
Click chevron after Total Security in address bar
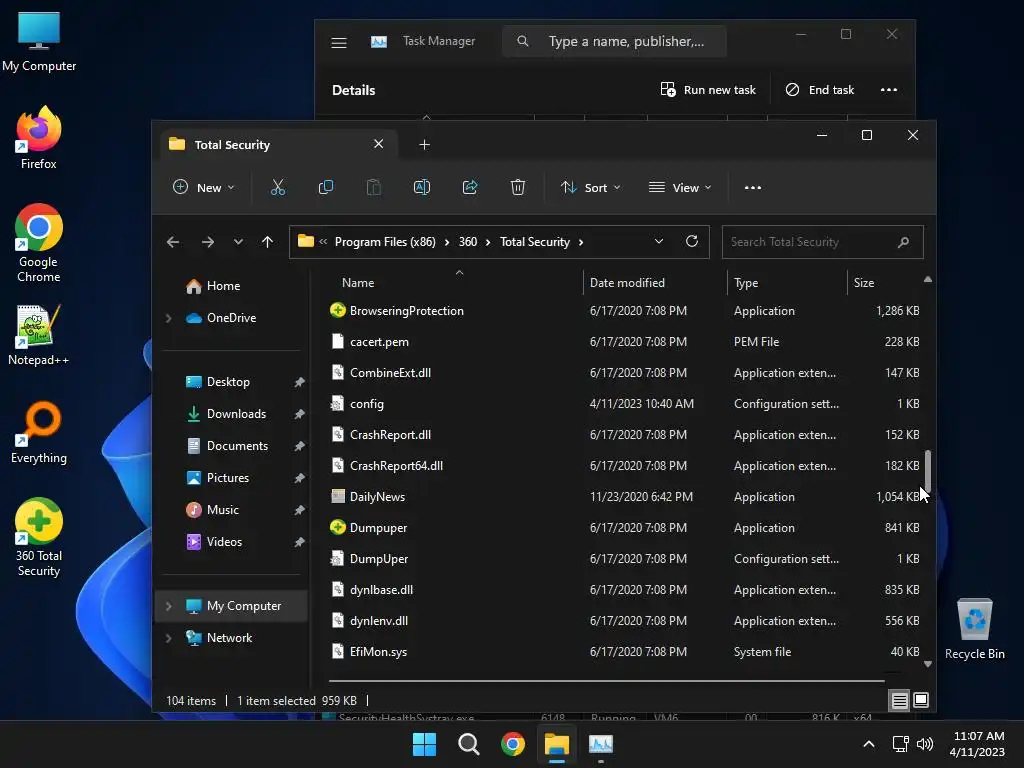[x=581, y=242]
